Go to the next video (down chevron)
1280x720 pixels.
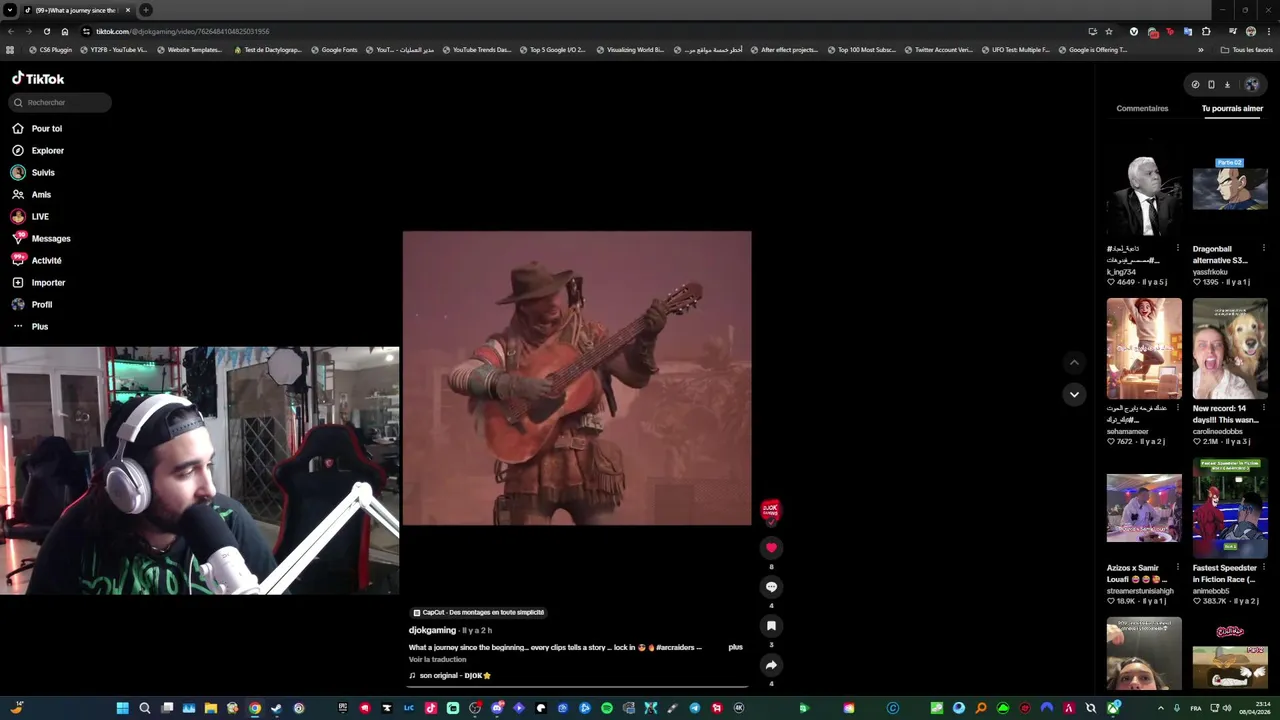(x=1074, y=394)
